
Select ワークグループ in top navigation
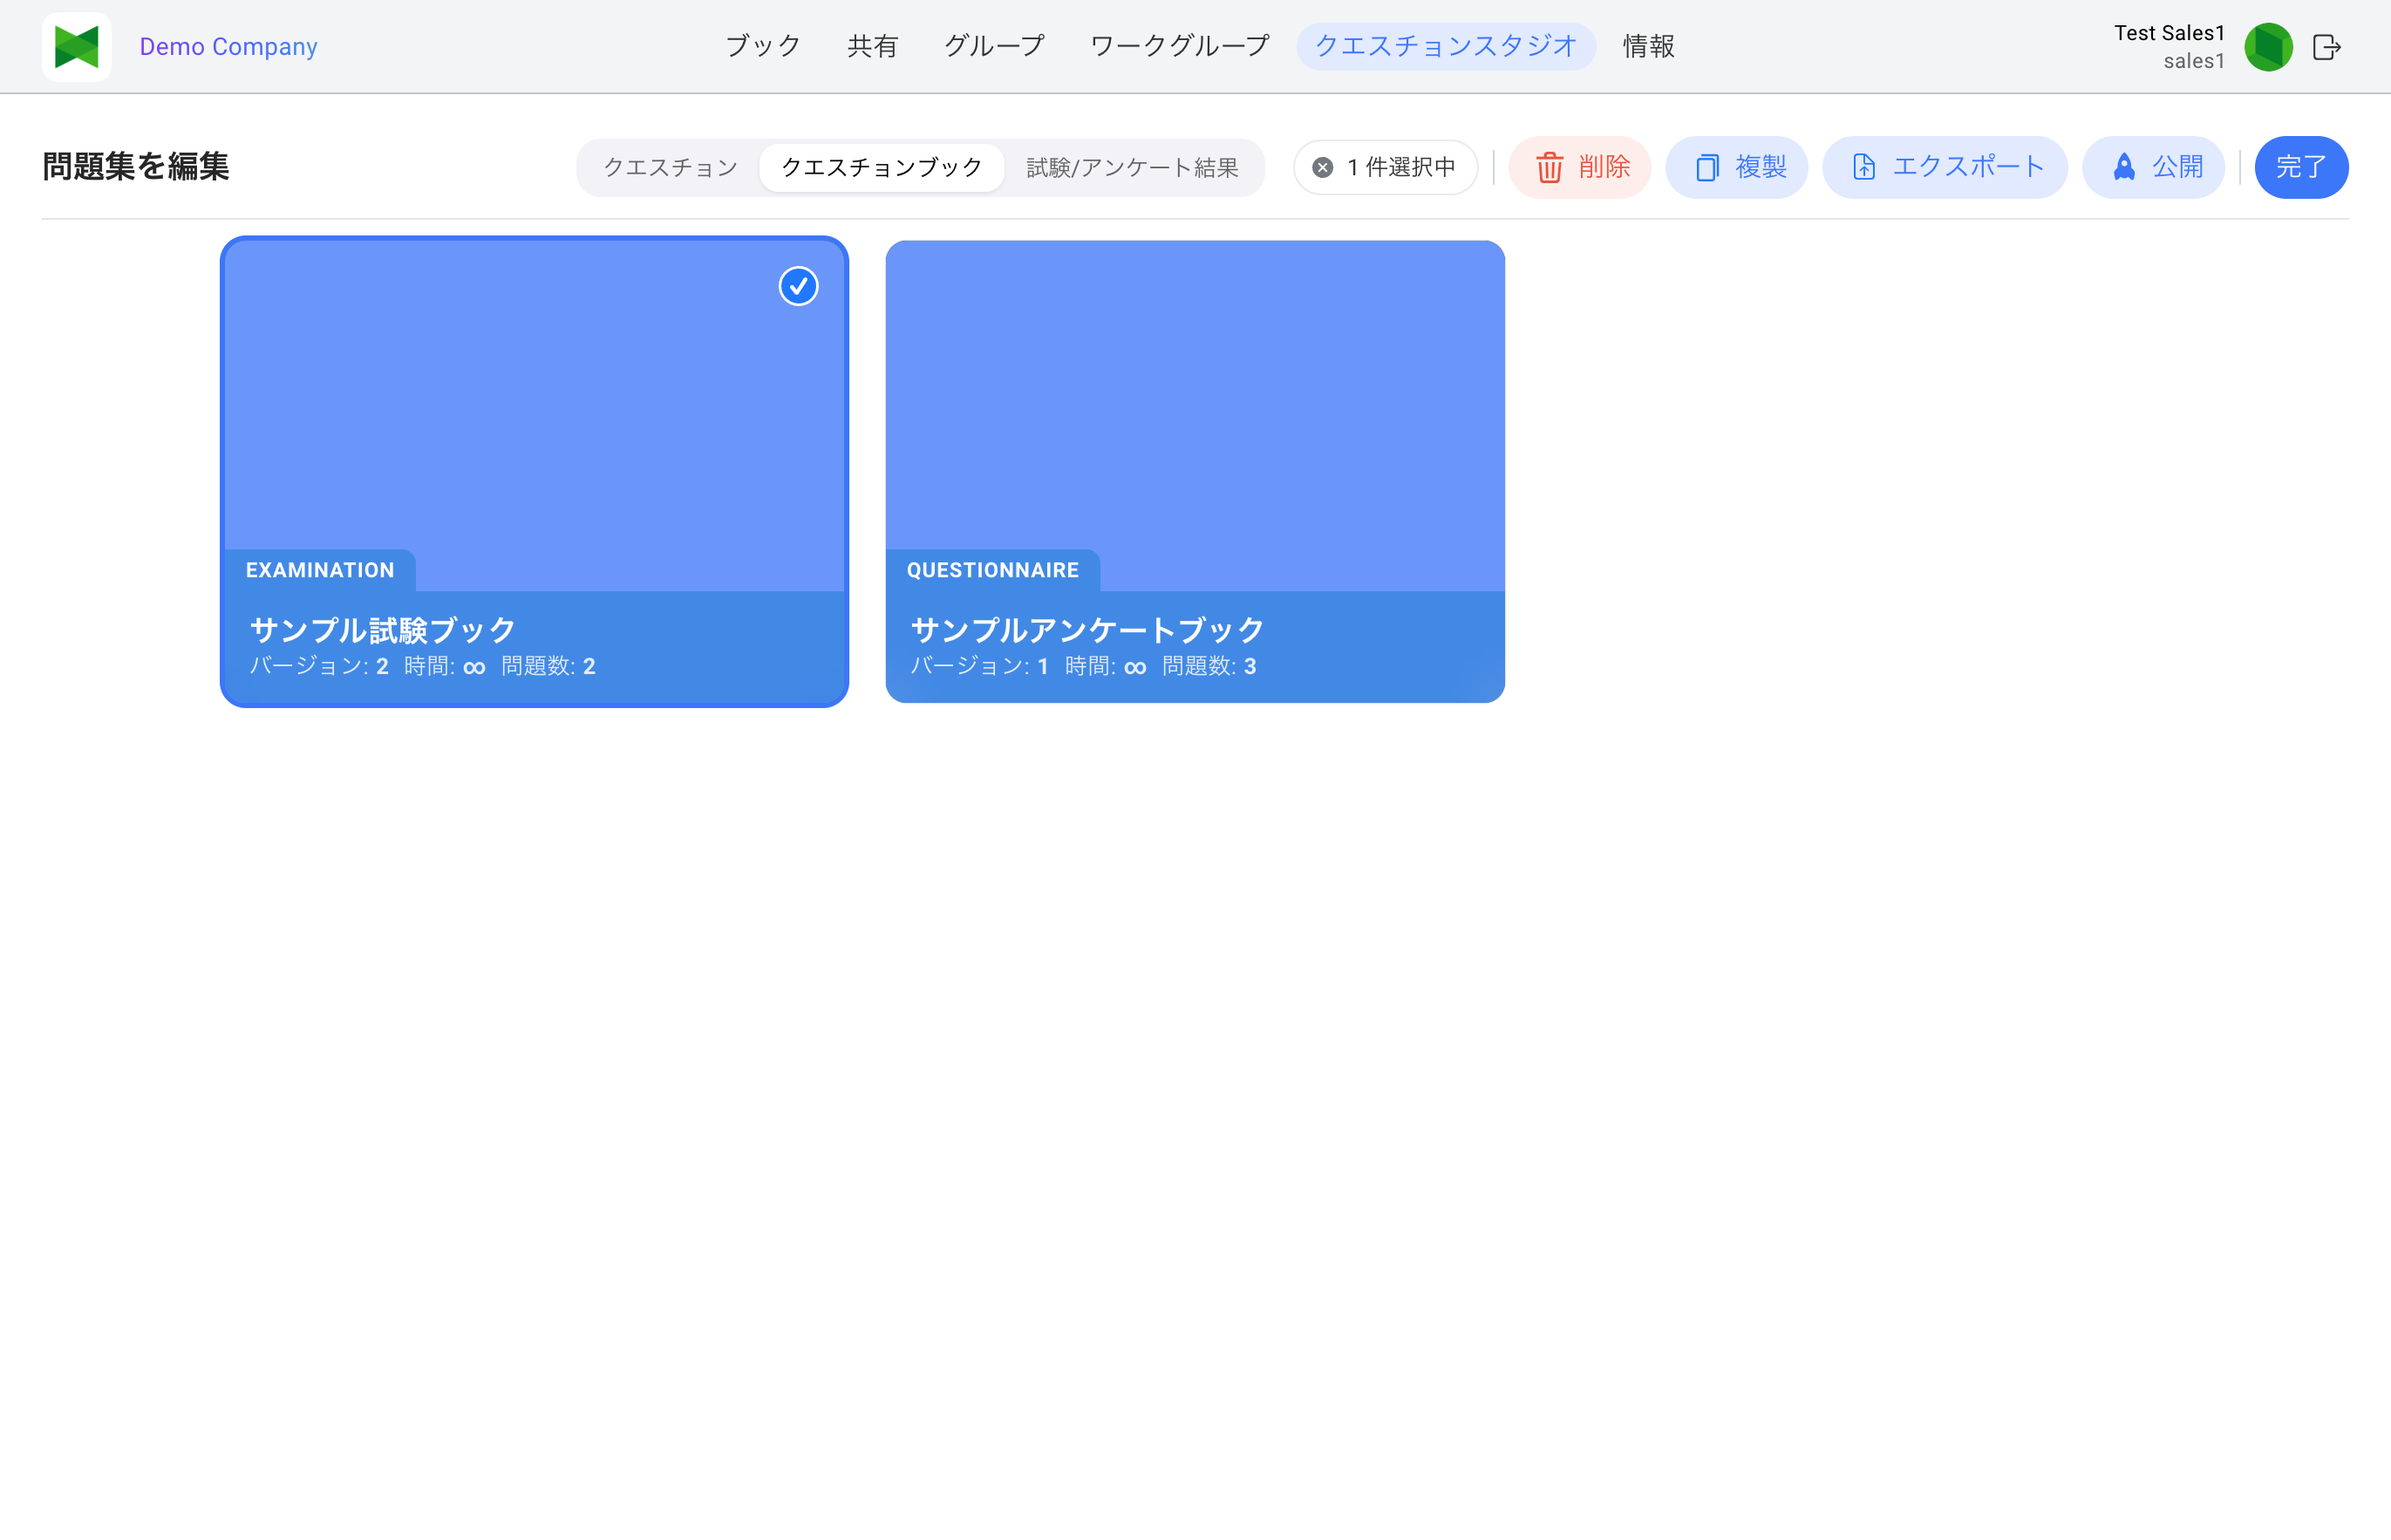coord(1179,46)
